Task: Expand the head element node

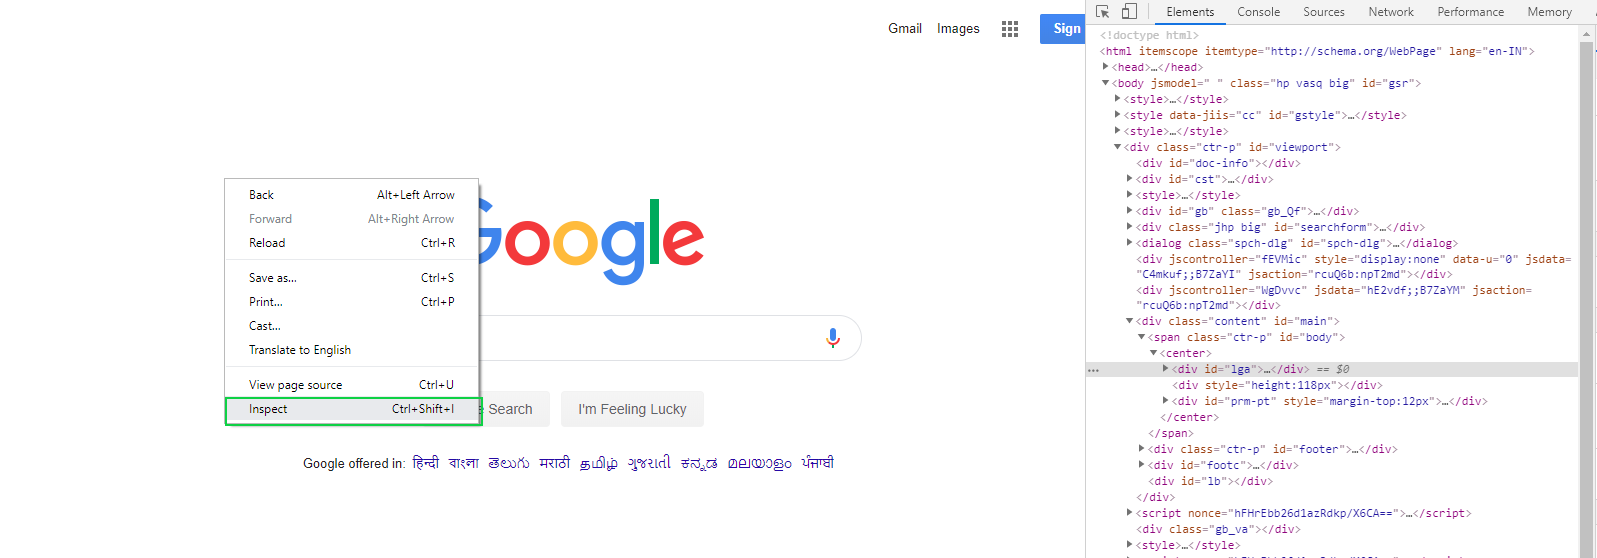Action: pyautogui.click(x=1106, y=67)
